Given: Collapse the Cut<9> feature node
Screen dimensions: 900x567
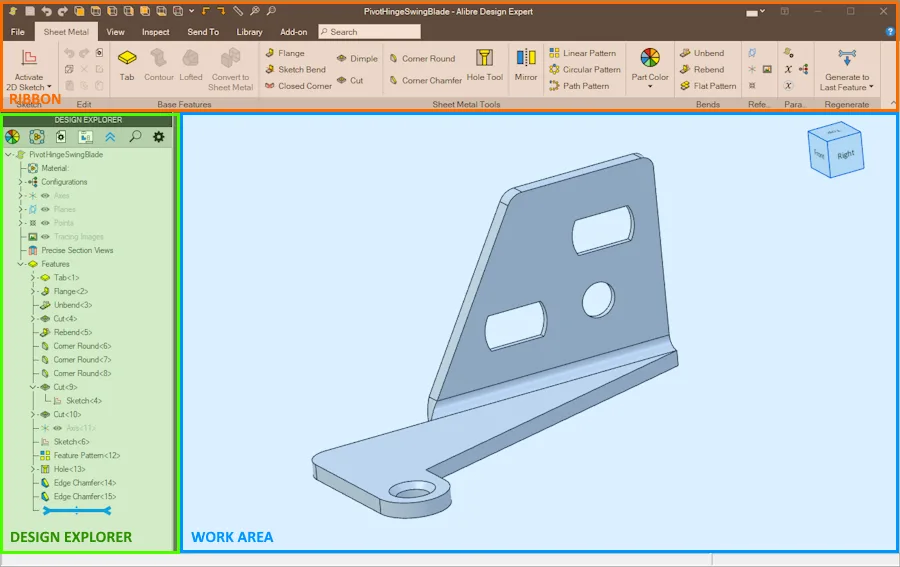Looking at the screenshot, I should pos(33,387).
